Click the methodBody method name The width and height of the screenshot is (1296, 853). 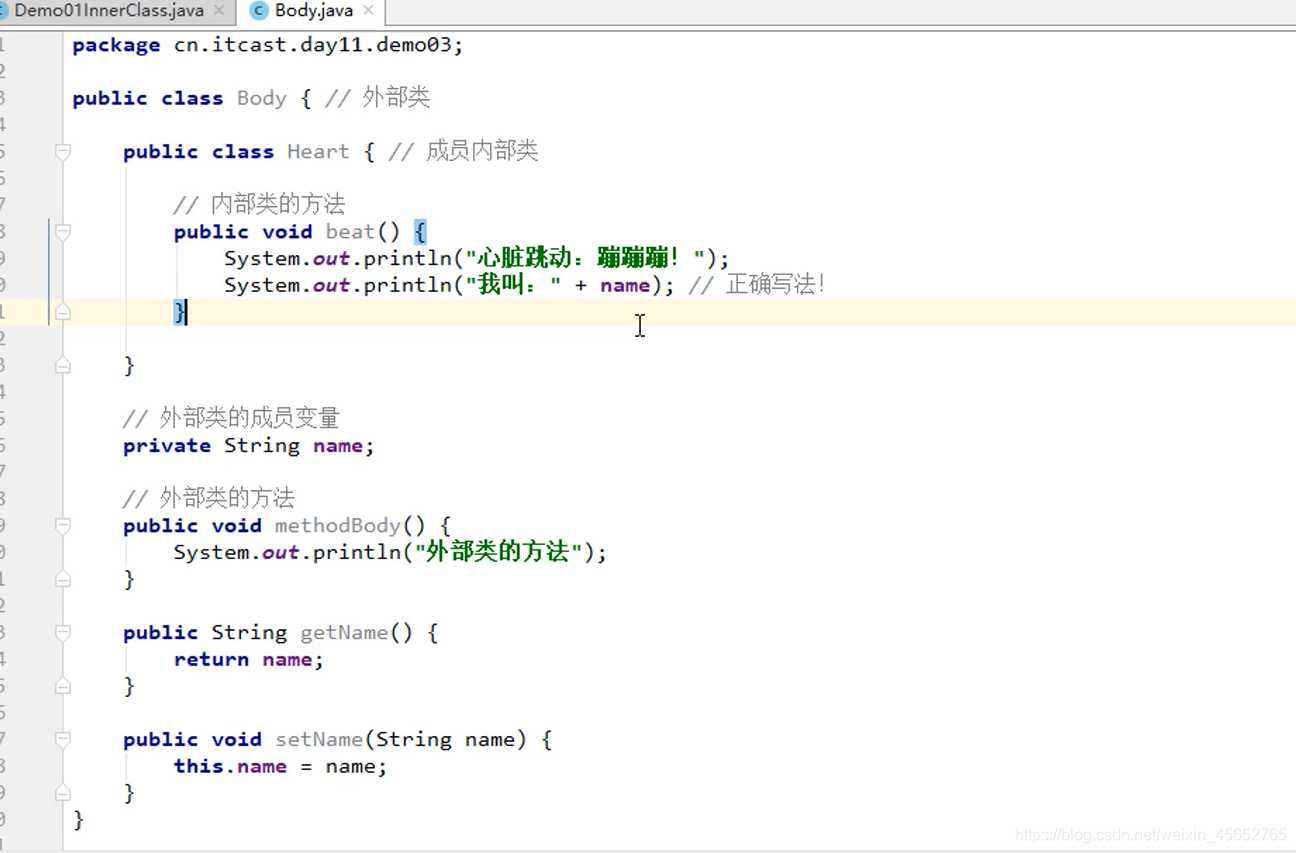[x=338, y=526]
